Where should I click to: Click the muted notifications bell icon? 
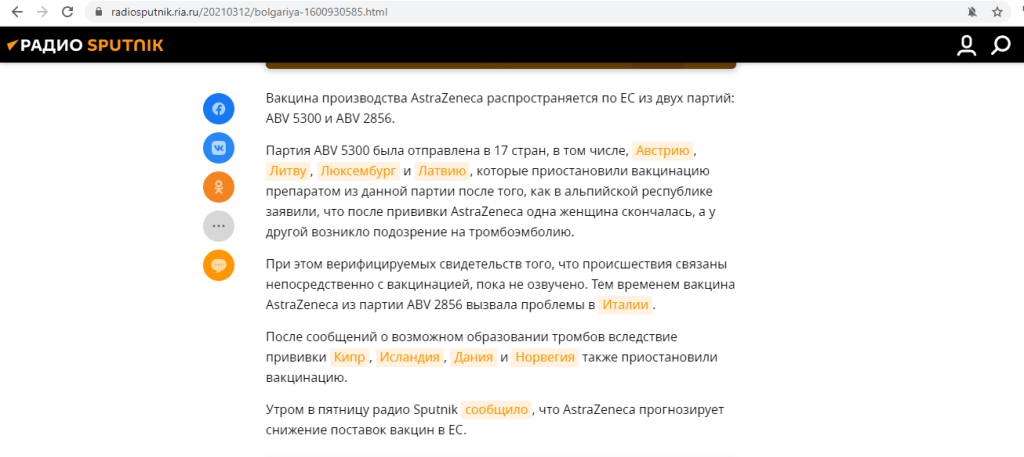(971, 12)
